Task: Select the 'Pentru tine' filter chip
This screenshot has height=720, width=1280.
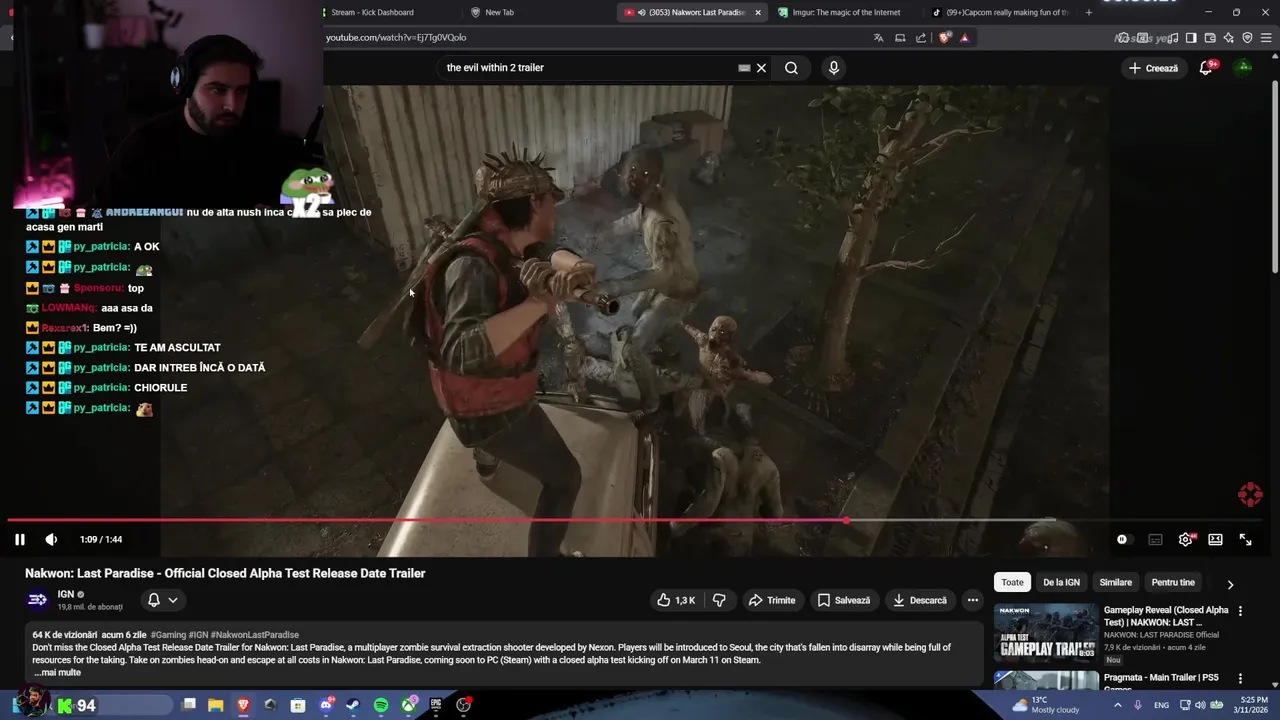Action: 1173,582
